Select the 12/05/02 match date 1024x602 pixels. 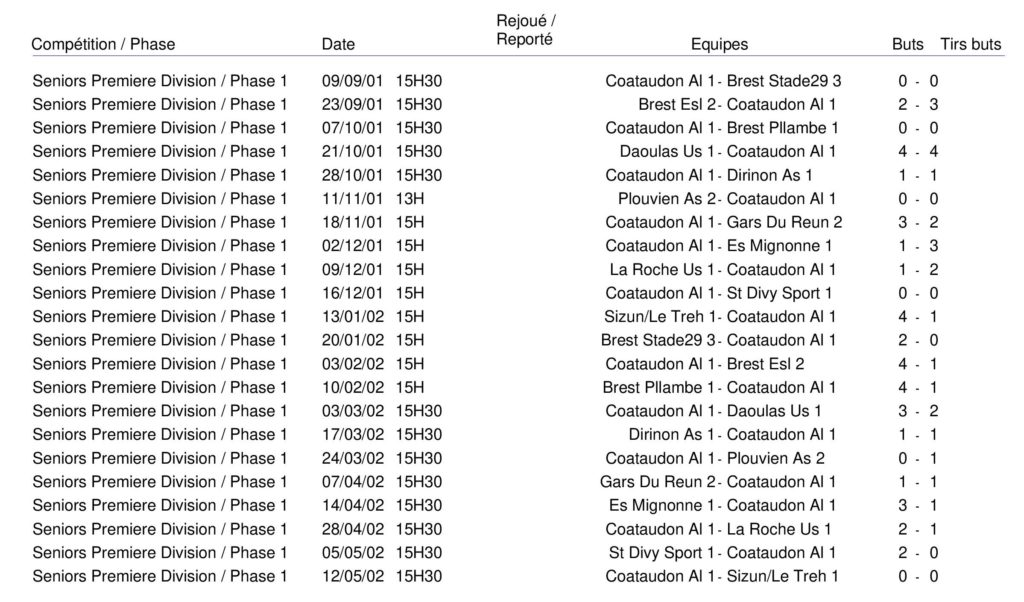[x=352, y=576]
